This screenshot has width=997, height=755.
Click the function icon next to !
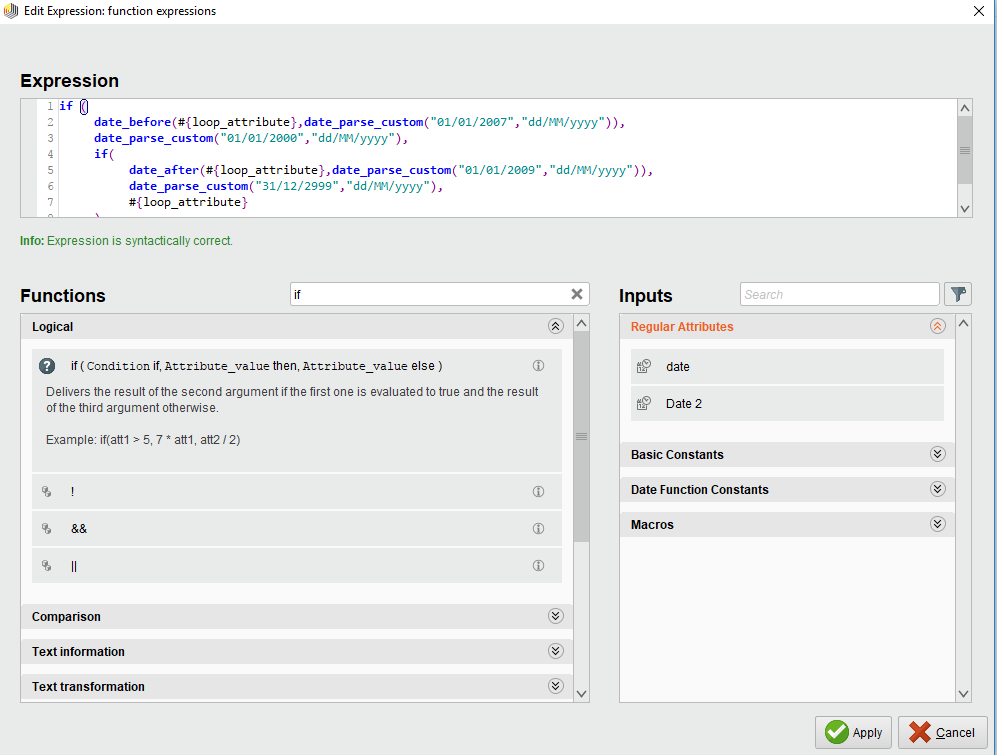click(46, 492)
